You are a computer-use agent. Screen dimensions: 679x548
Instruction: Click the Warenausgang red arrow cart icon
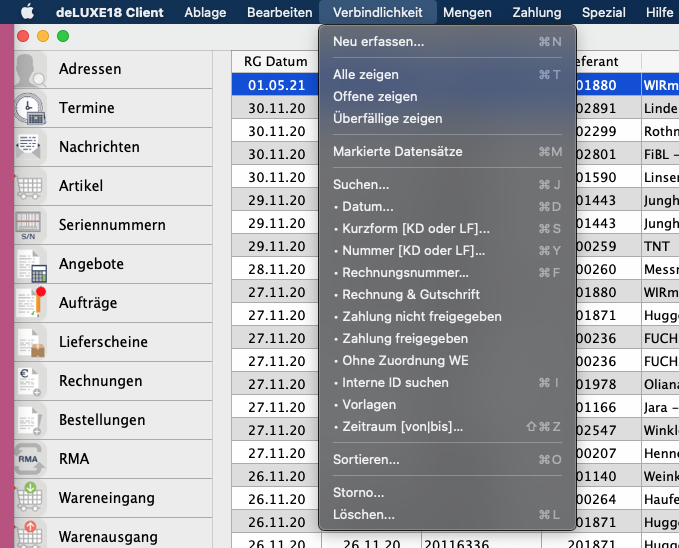(x=30, y=535)
